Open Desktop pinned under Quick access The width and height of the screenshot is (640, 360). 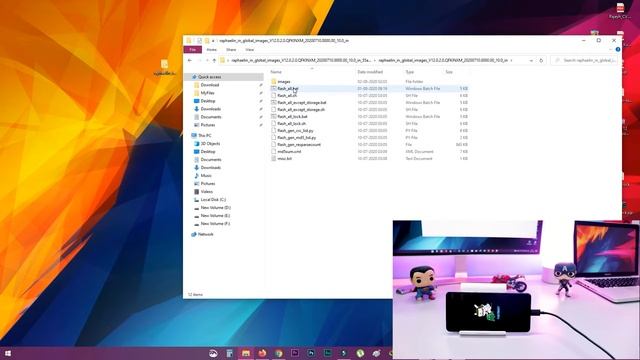click(x=208, y=101)
